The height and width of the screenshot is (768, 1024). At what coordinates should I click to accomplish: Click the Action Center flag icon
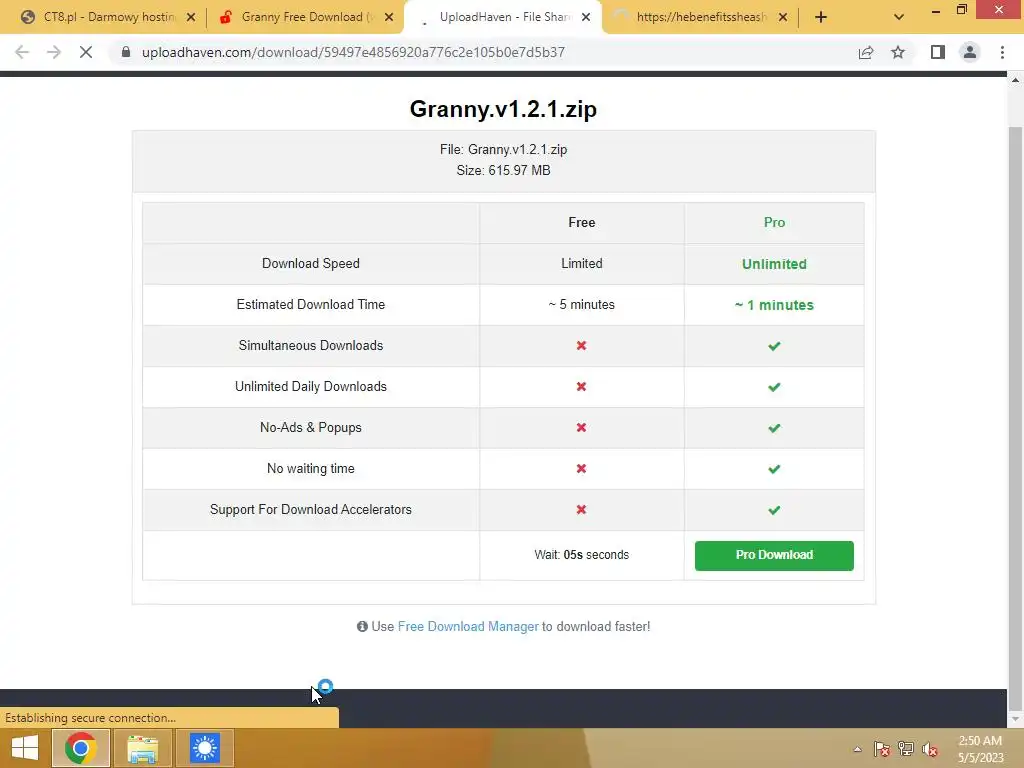point(882,749)
